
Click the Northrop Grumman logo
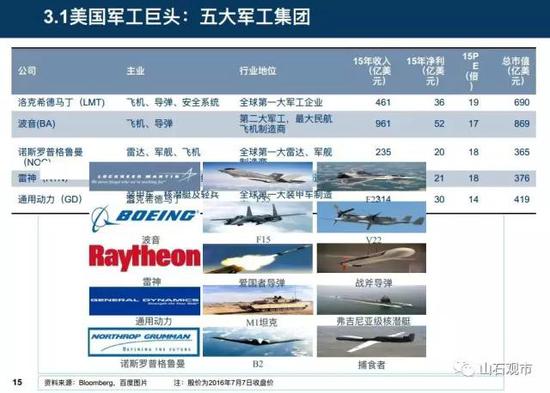(144, 342)
